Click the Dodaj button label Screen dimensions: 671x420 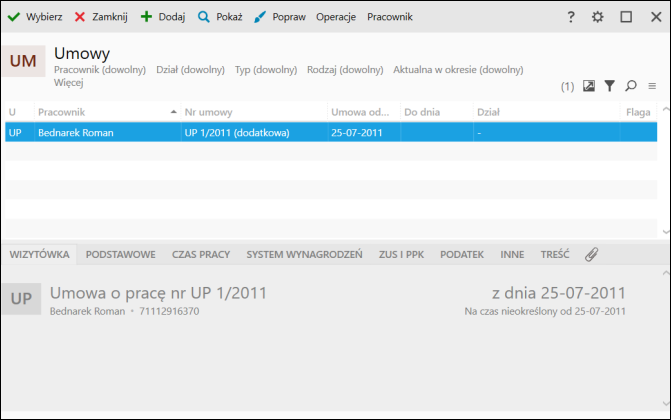click(172, 17)
